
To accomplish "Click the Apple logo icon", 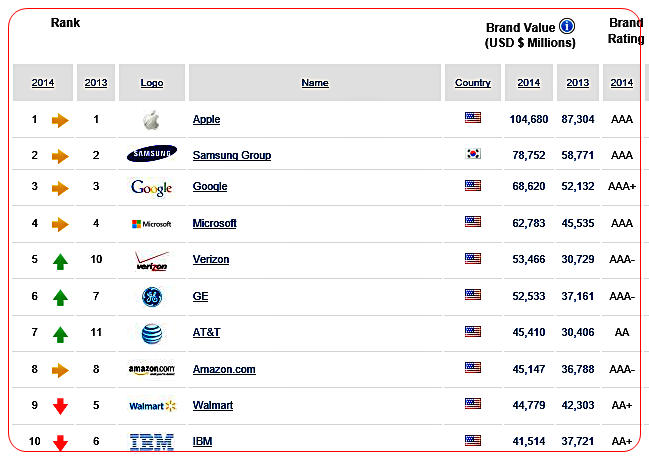I will tap(151, 120).
